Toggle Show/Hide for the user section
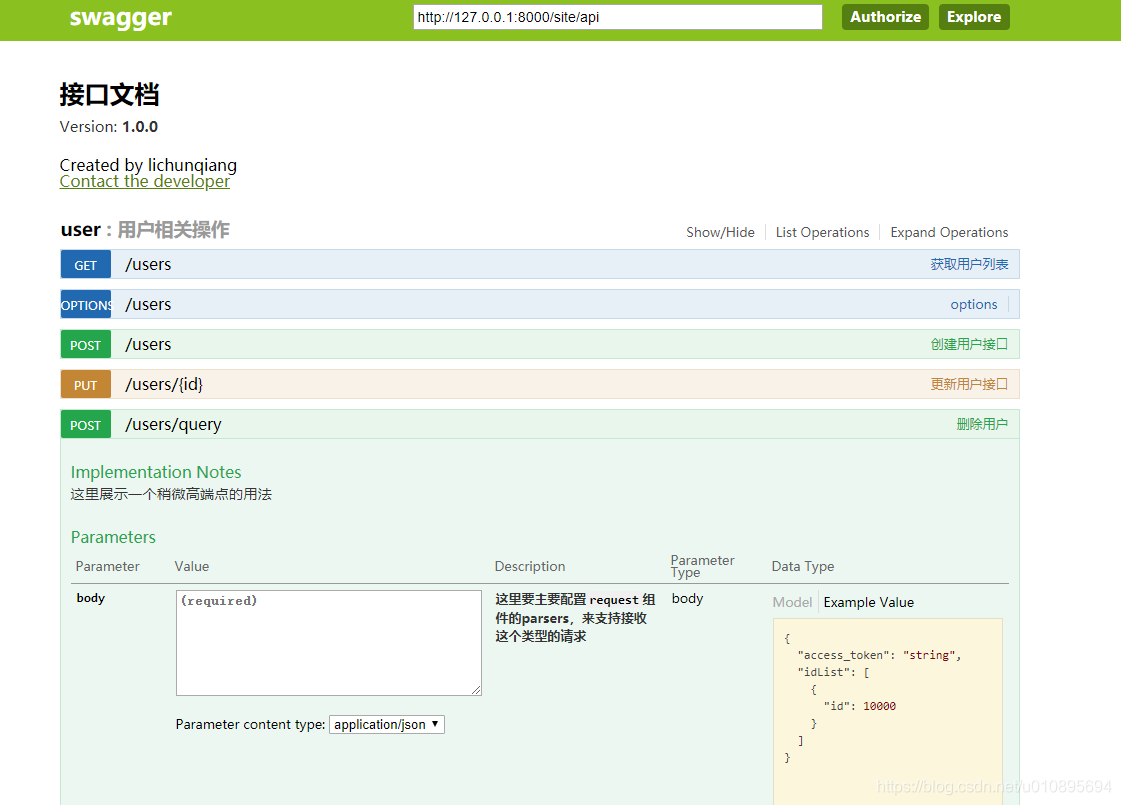The height and width of the screenshot is (805, 1121). click(720, 232)
